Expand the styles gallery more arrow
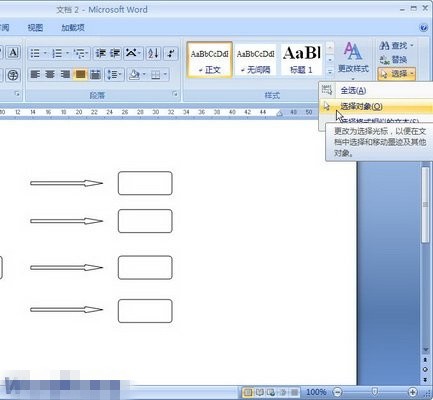The height and width of the screenshot is (400, 433). pos(329,72)
